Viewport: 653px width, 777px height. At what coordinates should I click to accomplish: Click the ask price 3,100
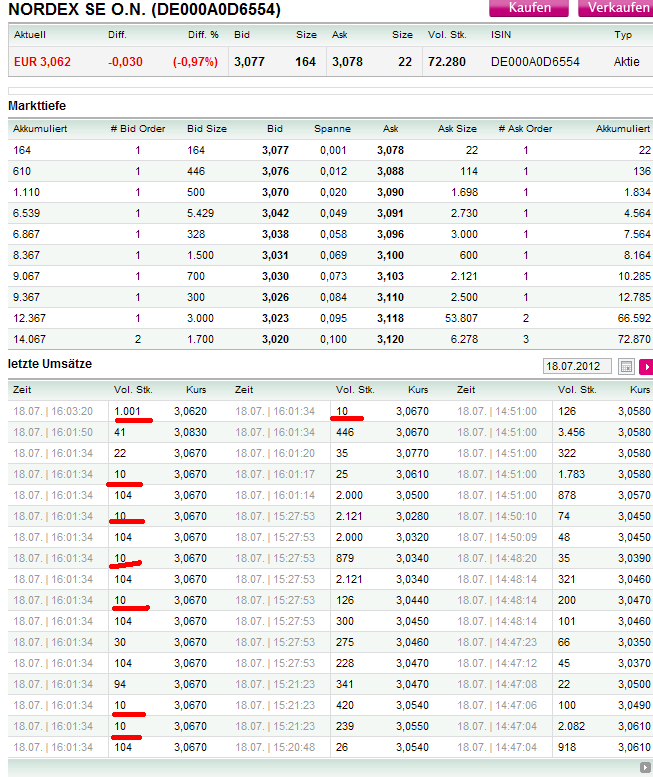[x=390, y=255]
